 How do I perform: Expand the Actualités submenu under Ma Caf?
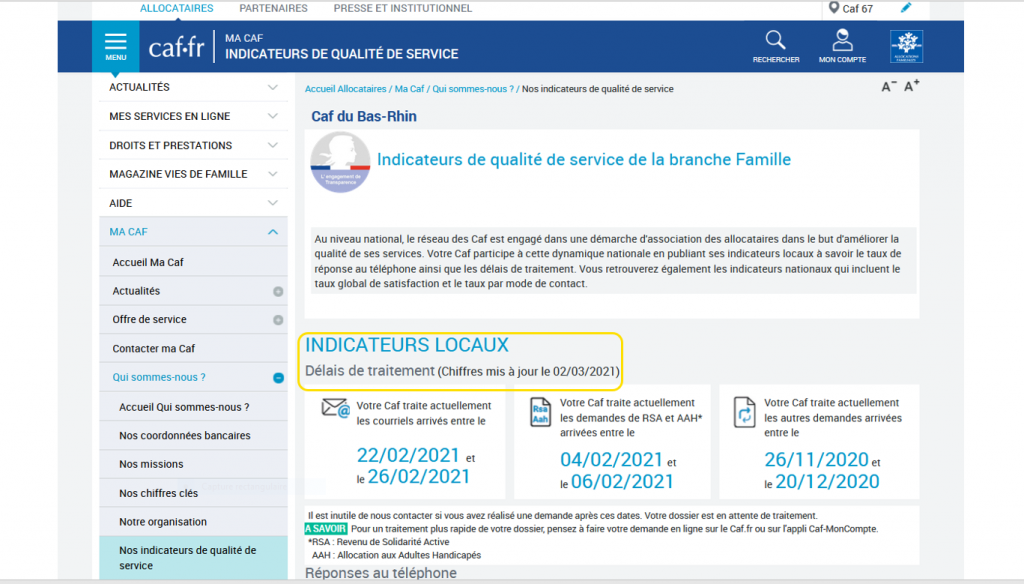(278, 291)
